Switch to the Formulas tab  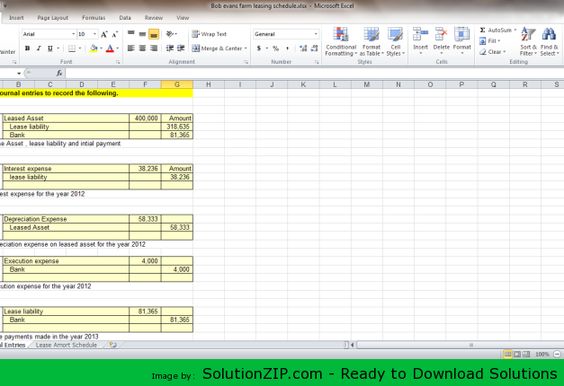pos(94,18)
